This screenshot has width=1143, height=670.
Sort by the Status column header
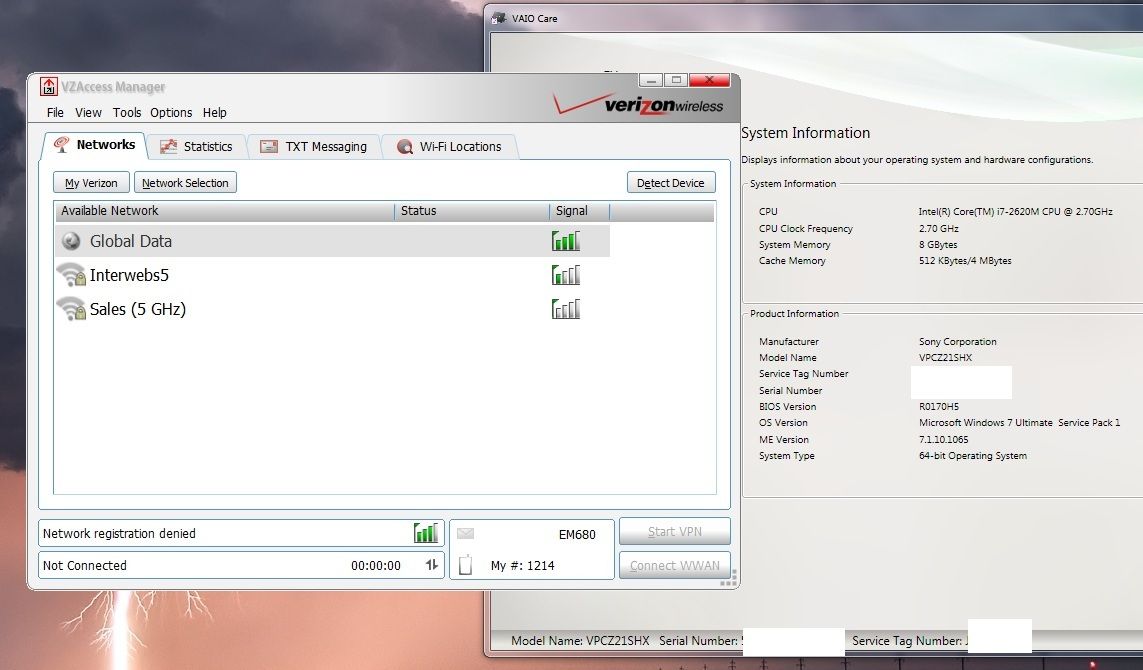(472, 211)
